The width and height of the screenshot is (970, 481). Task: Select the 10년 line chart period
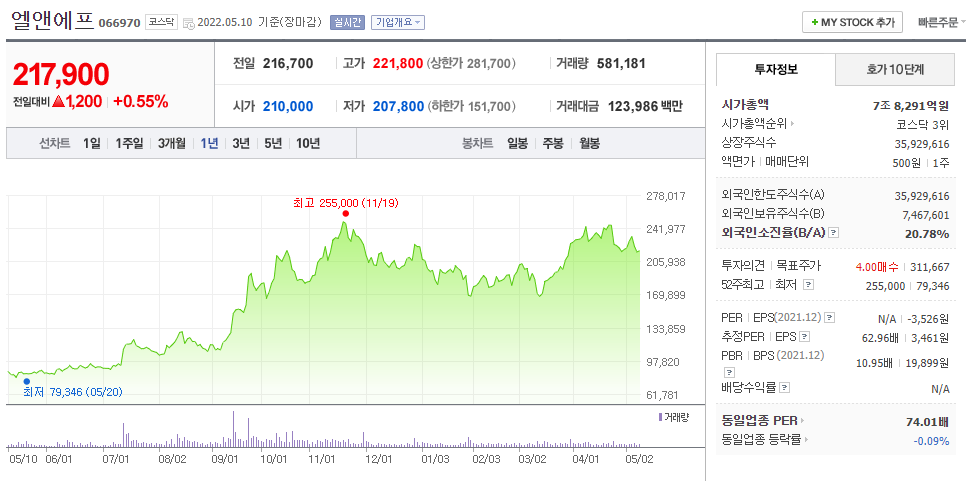point(308,143)
